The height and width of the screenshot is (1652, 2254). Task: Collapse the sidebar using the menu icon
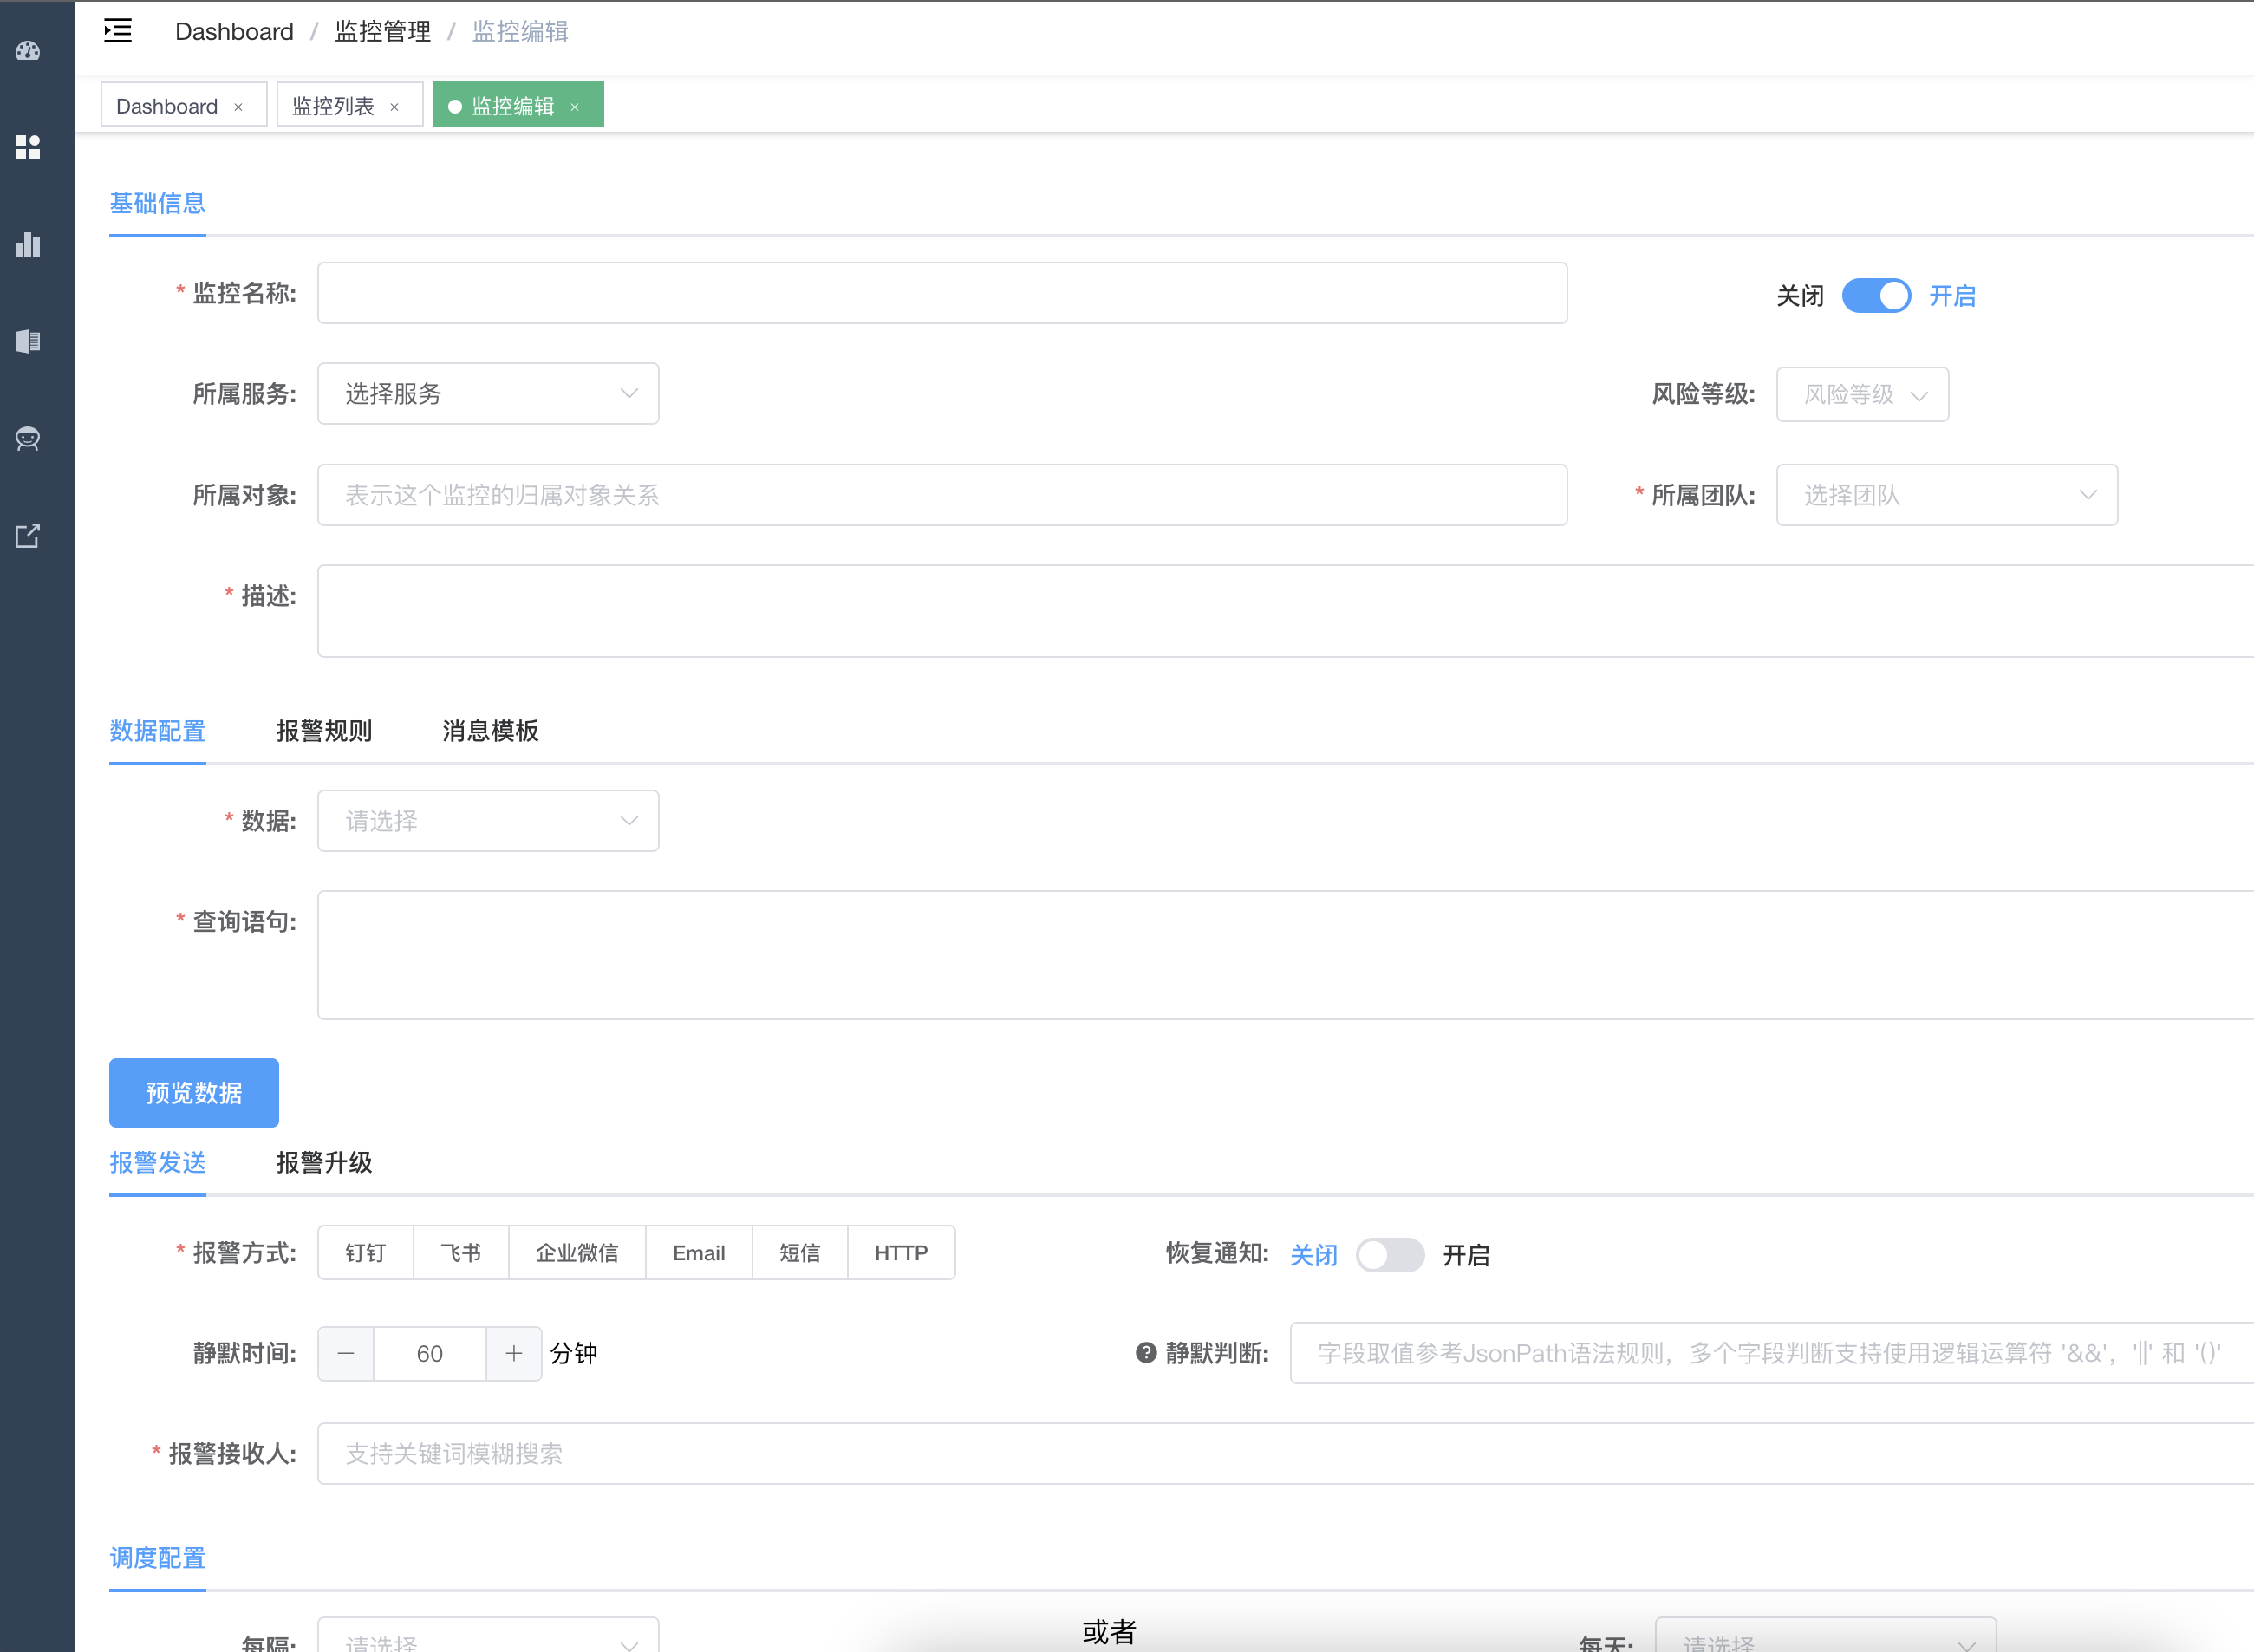(117, 31)
